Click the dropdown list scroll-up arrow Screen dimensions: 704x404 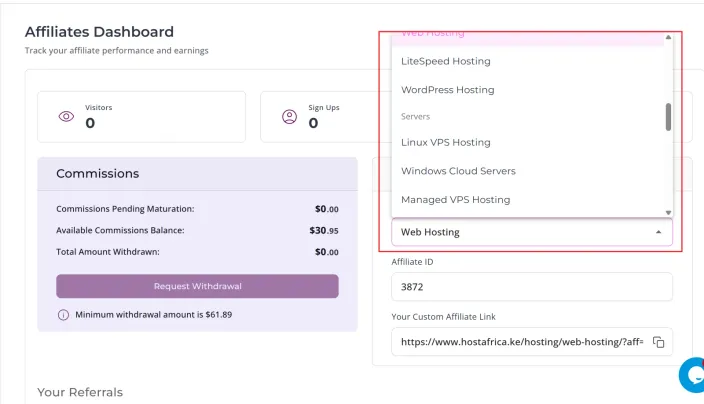[668, 37]
